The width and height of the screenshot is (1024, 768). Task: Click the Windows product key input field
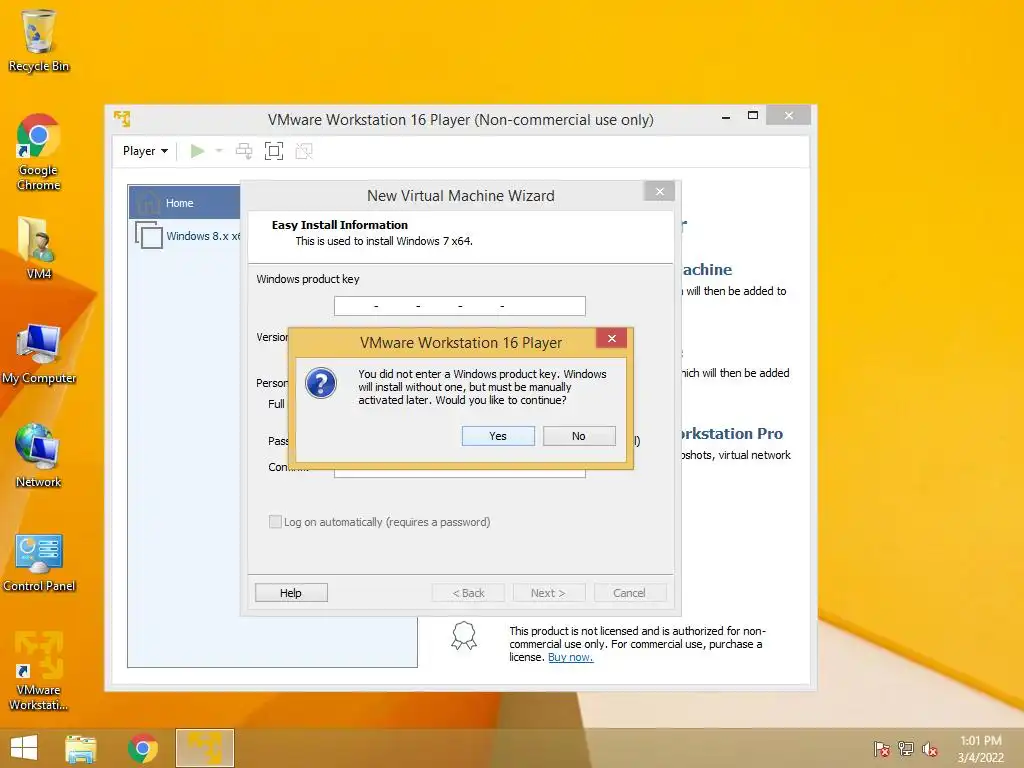(x=460, y=306)
